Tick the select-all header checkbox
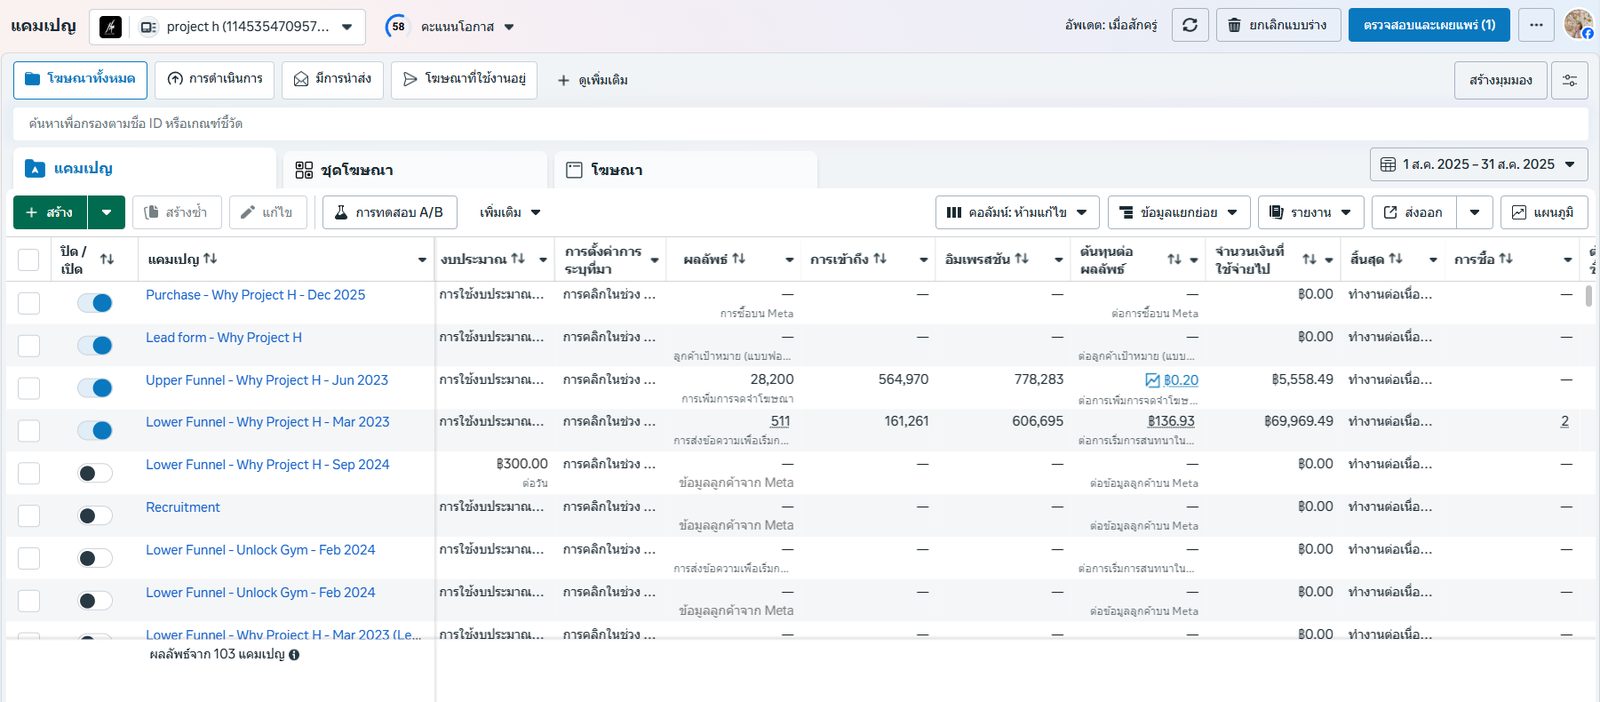This screenshot has width=1600, height=702. [29, 260]
